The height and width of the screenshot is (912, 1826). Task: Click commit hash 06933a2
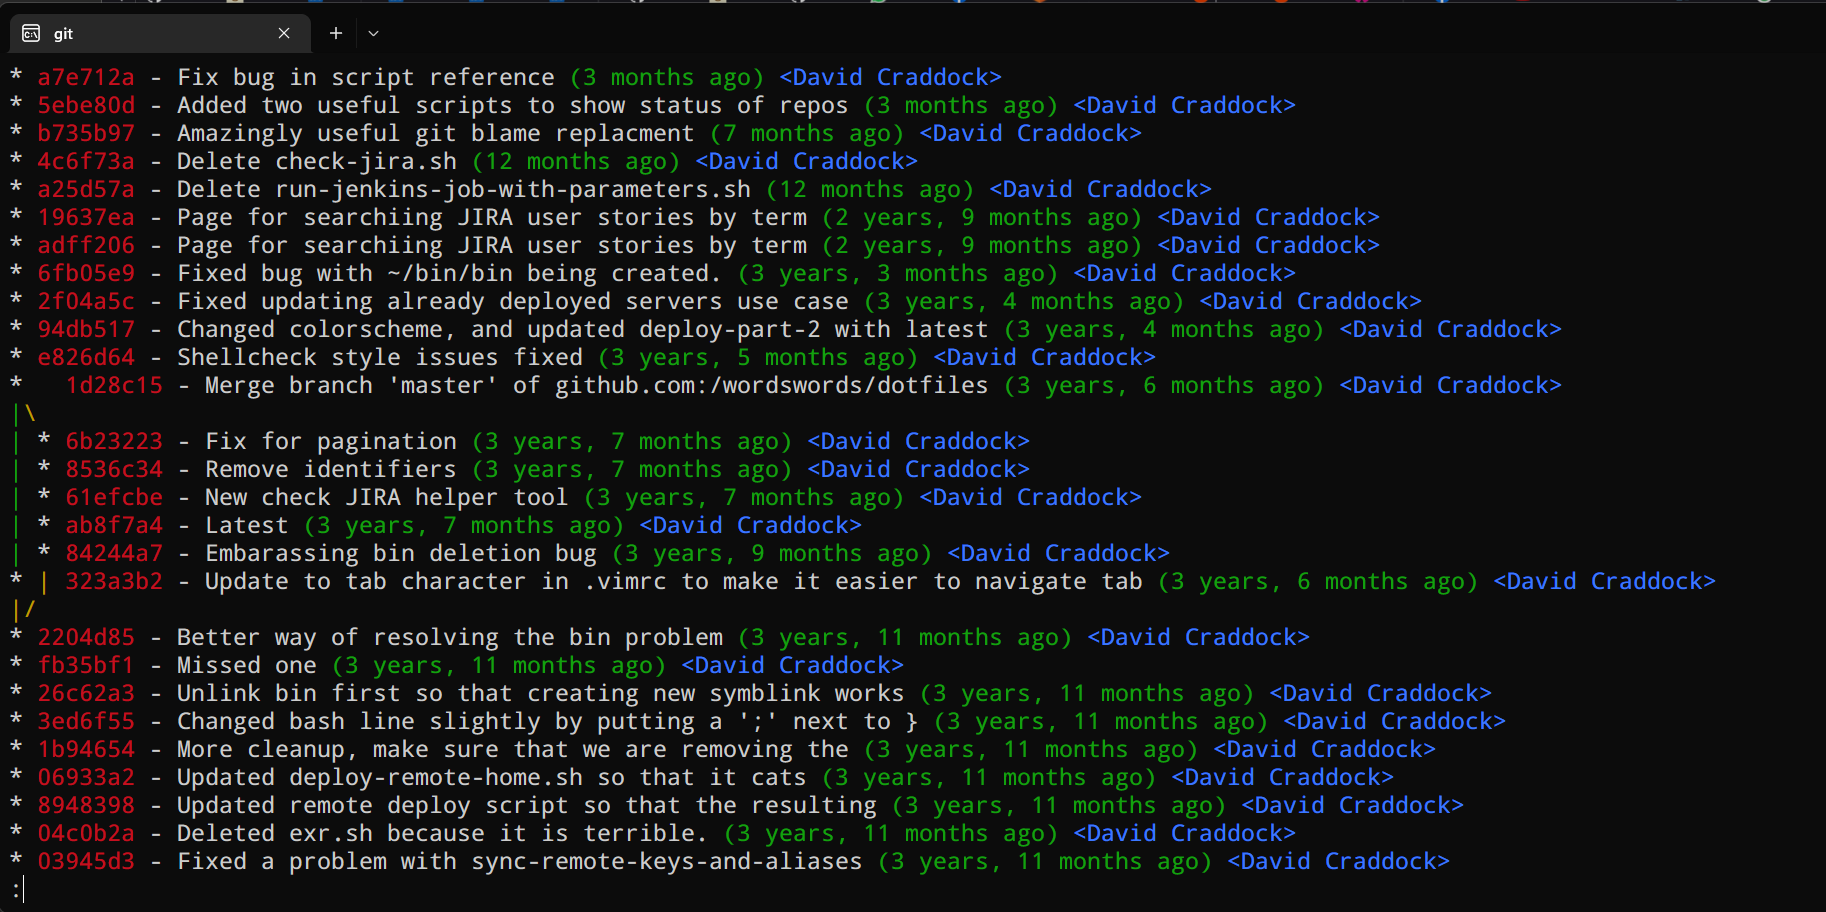click(86, 777)
